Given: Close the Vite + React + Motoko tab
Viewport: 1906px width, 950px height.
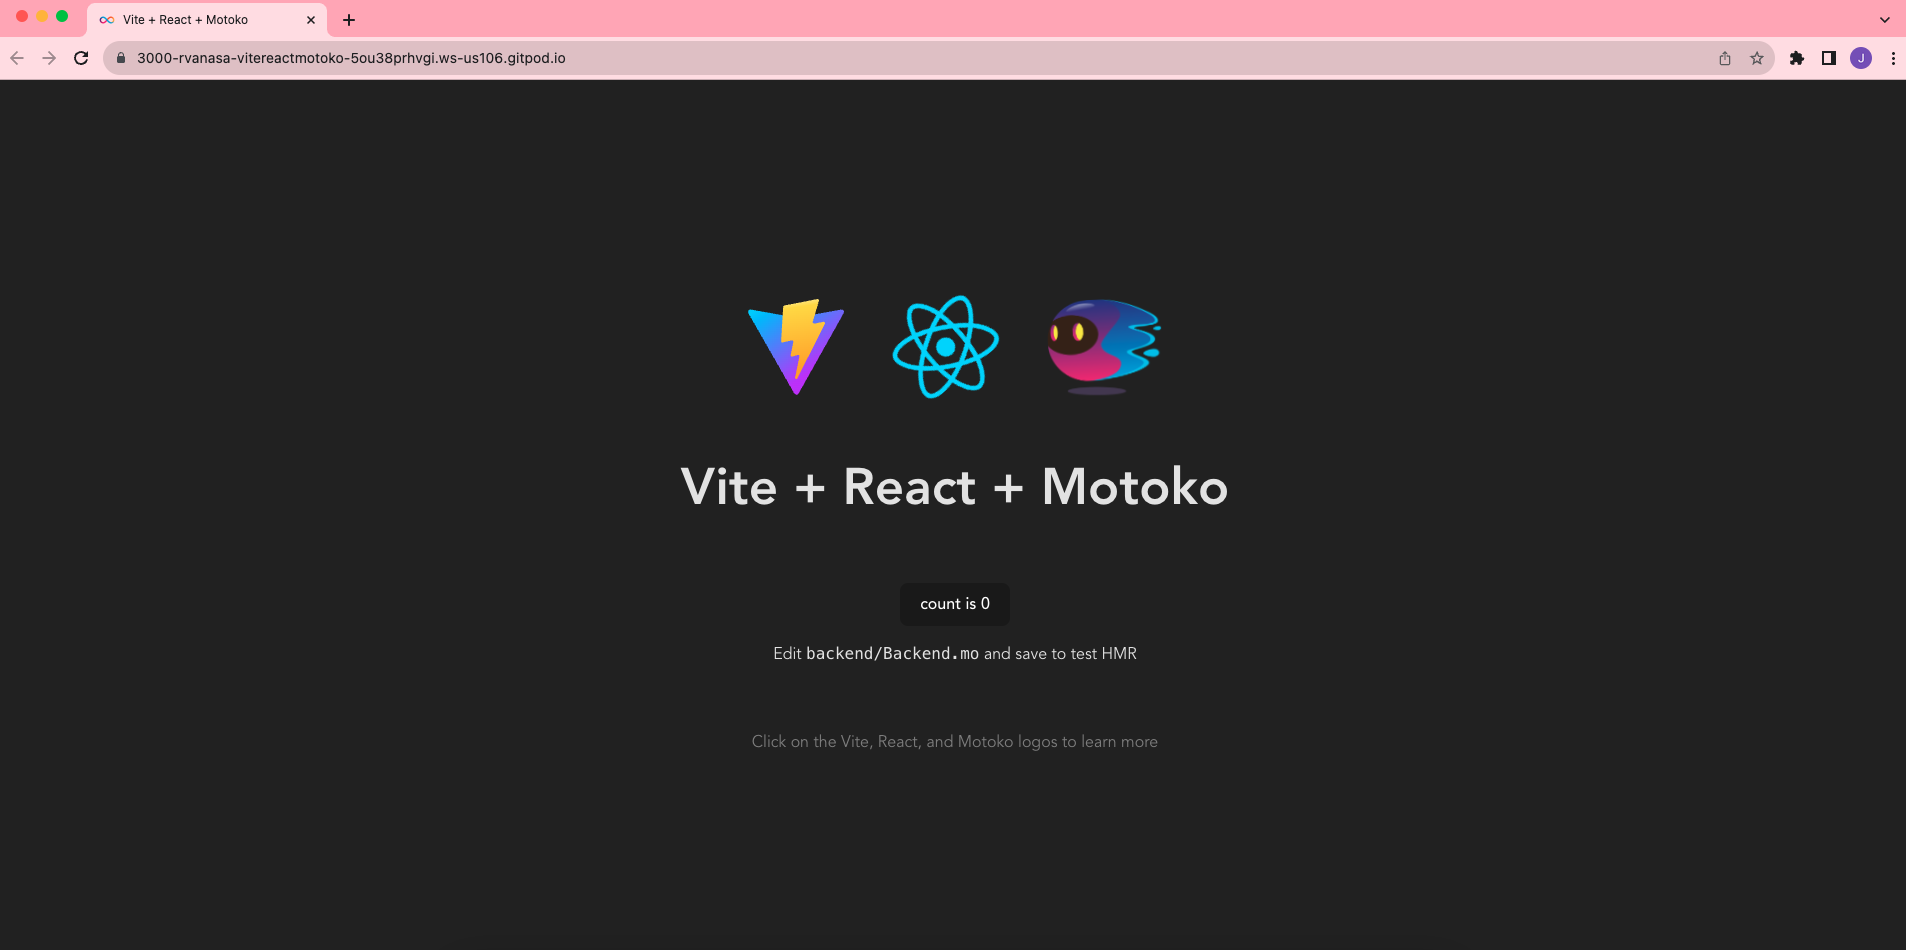Looking at the screenshot, I should pyautogui.click(x=311, y=20).
